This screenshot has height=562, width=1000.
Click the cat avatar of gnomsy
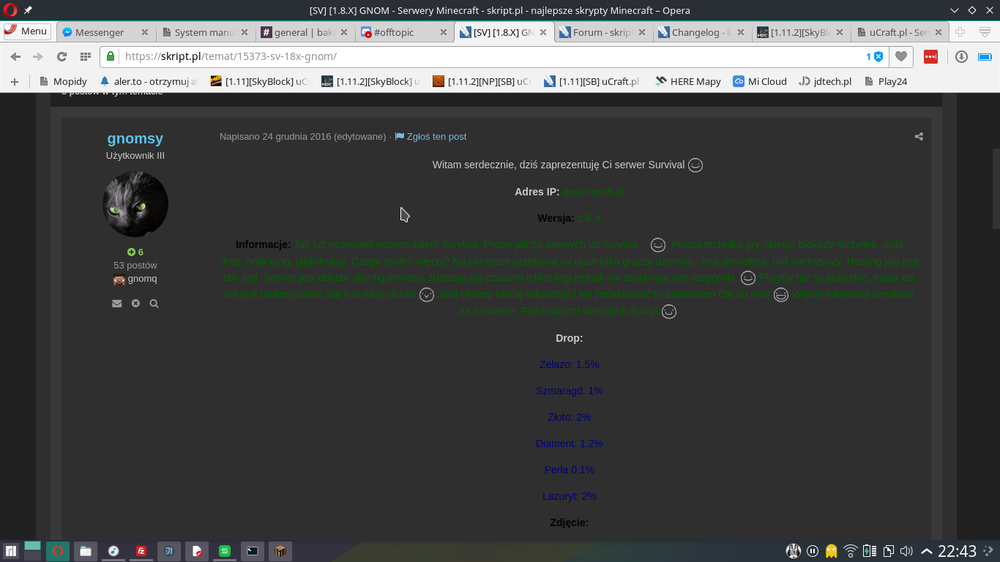(135, 204)
